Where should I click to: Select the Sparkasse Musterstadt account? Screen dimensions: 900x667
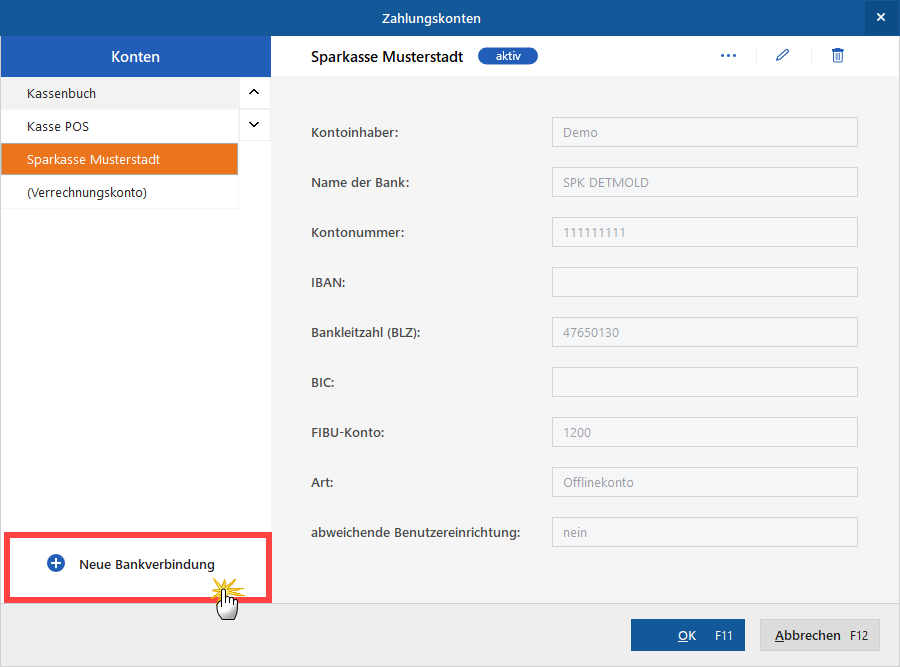click(x=120, y=159)
